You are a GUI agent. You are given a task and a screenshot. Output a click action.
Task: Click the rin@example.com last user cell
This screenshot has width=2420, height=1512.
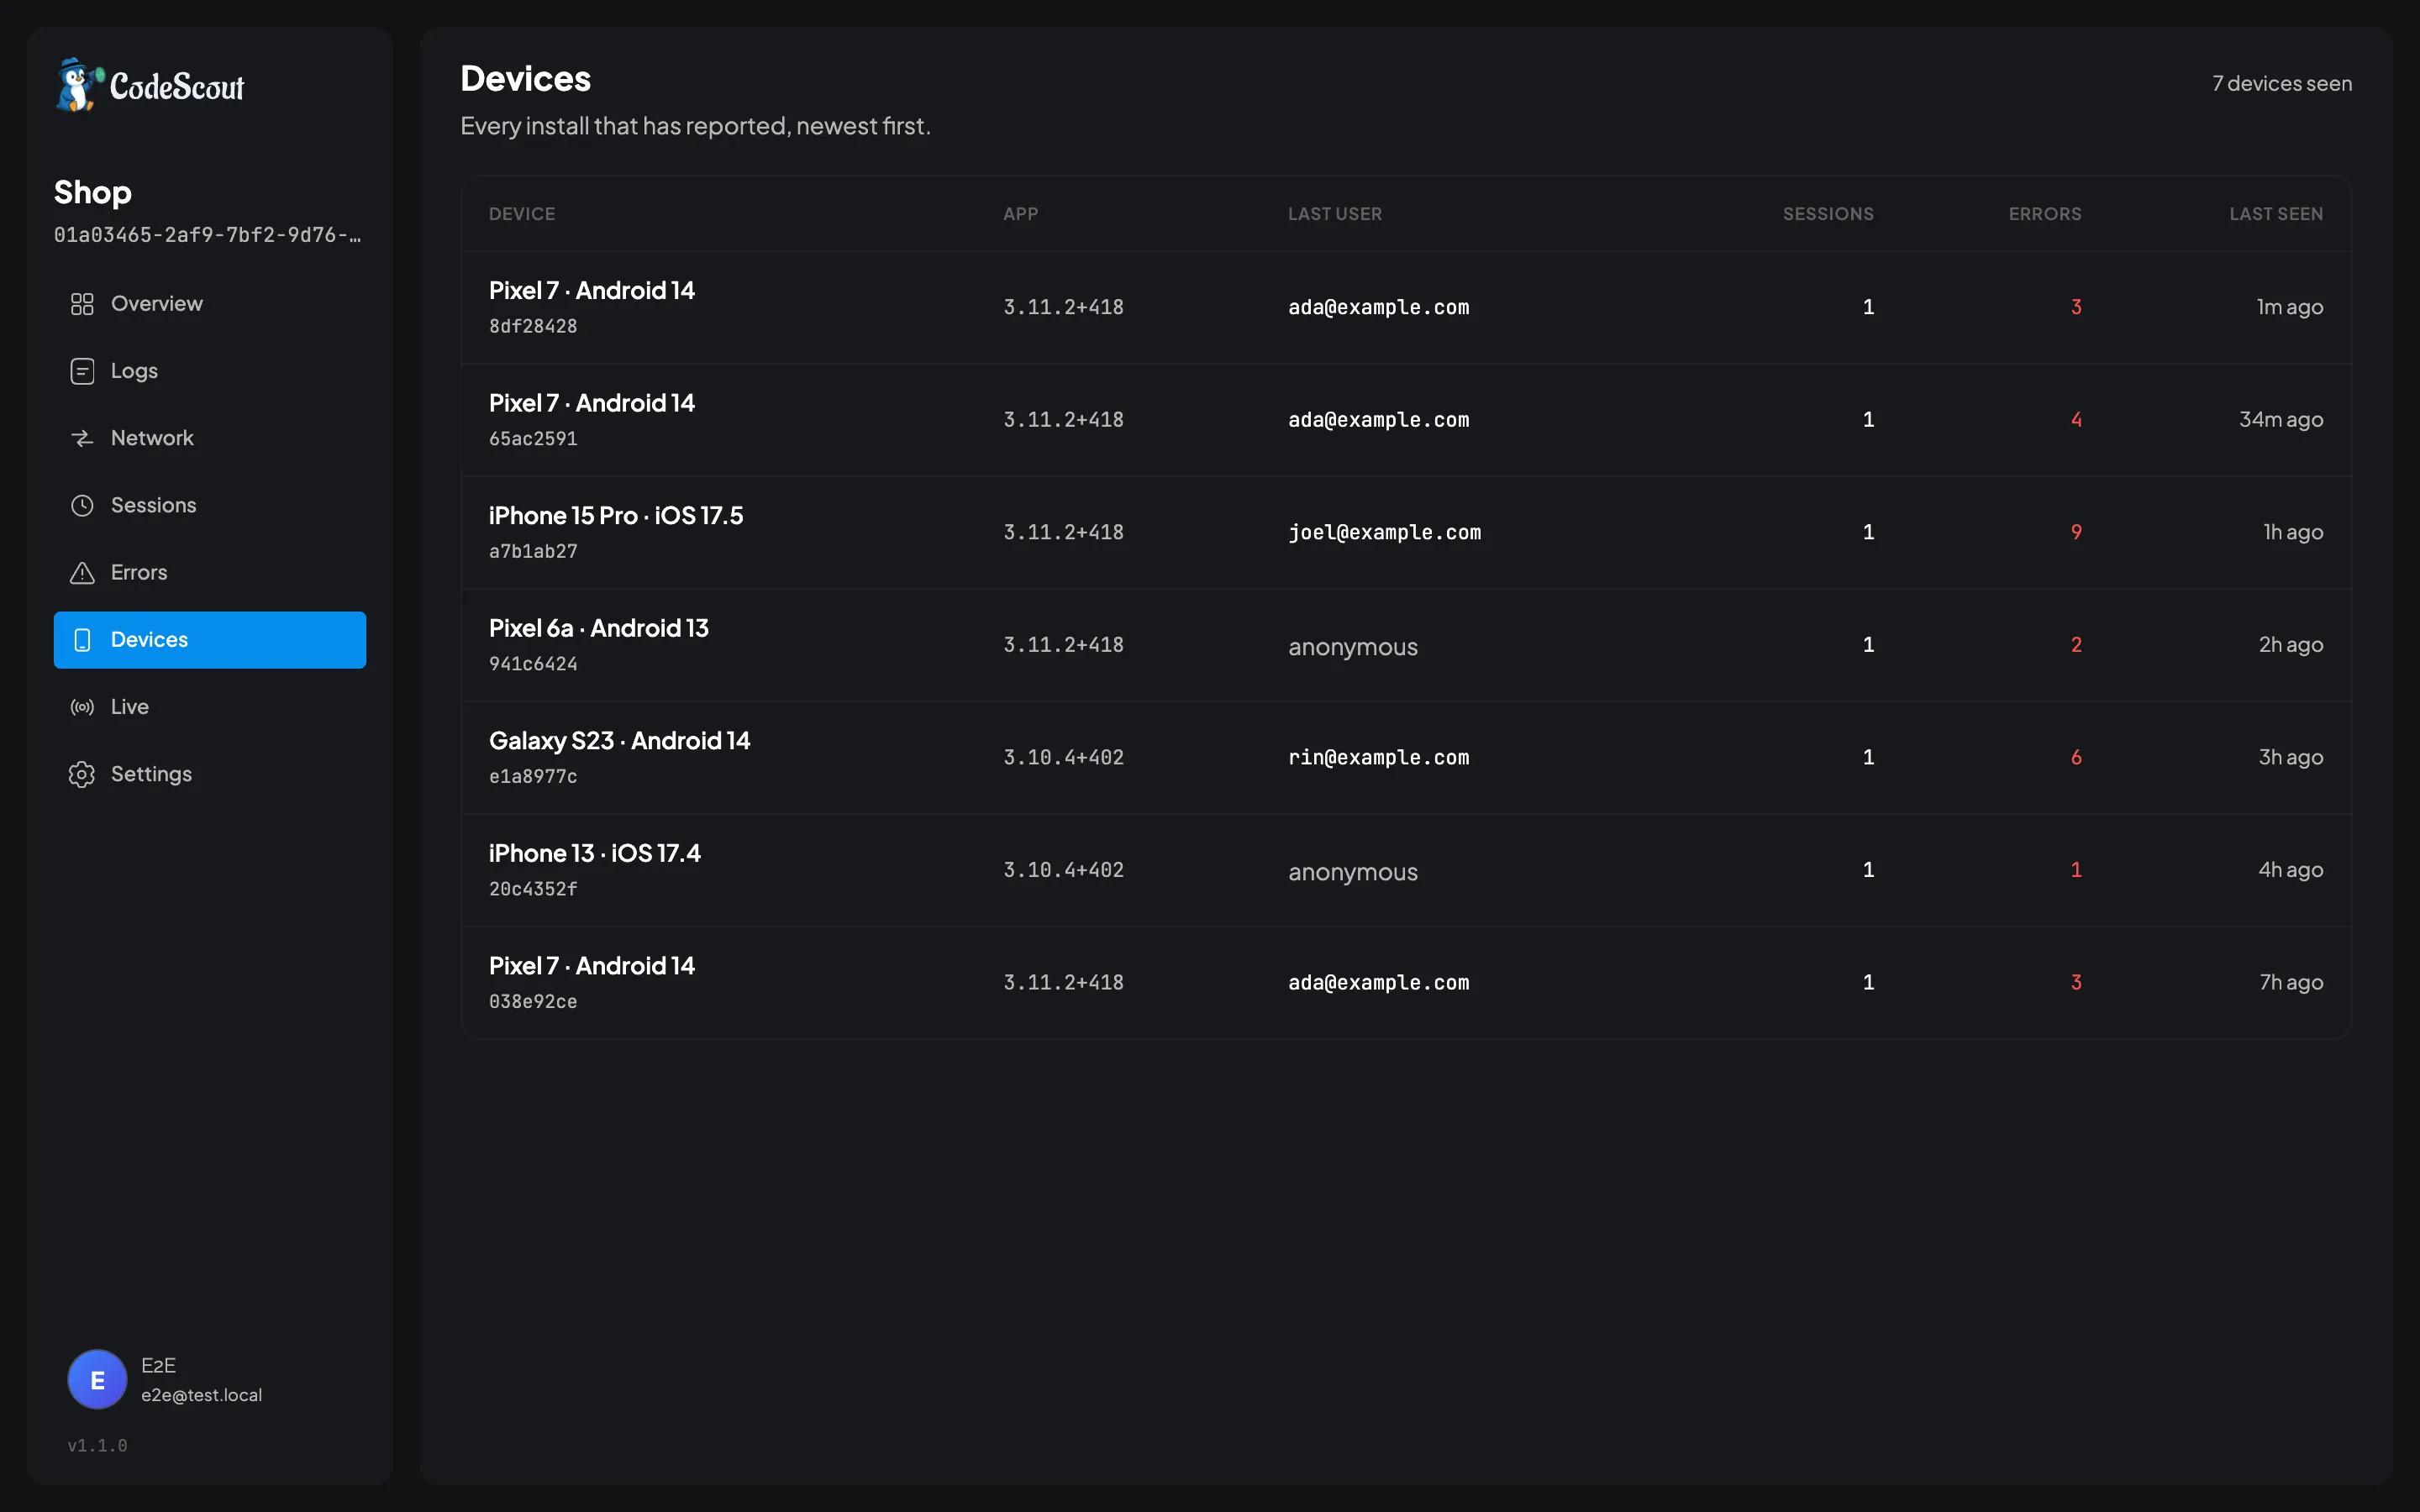pos(1378,757)
